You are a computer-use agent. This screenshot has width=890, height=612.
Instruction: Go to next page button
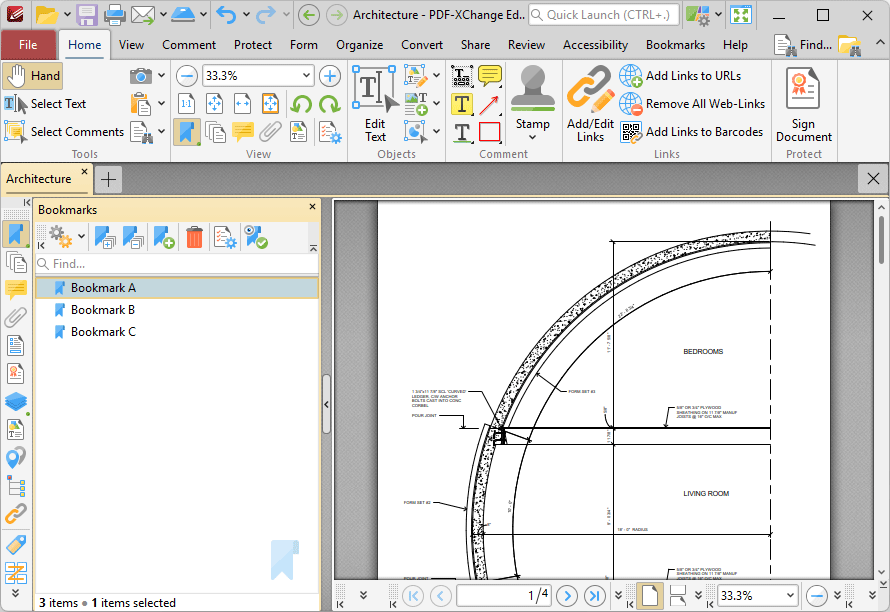(566, 595)
